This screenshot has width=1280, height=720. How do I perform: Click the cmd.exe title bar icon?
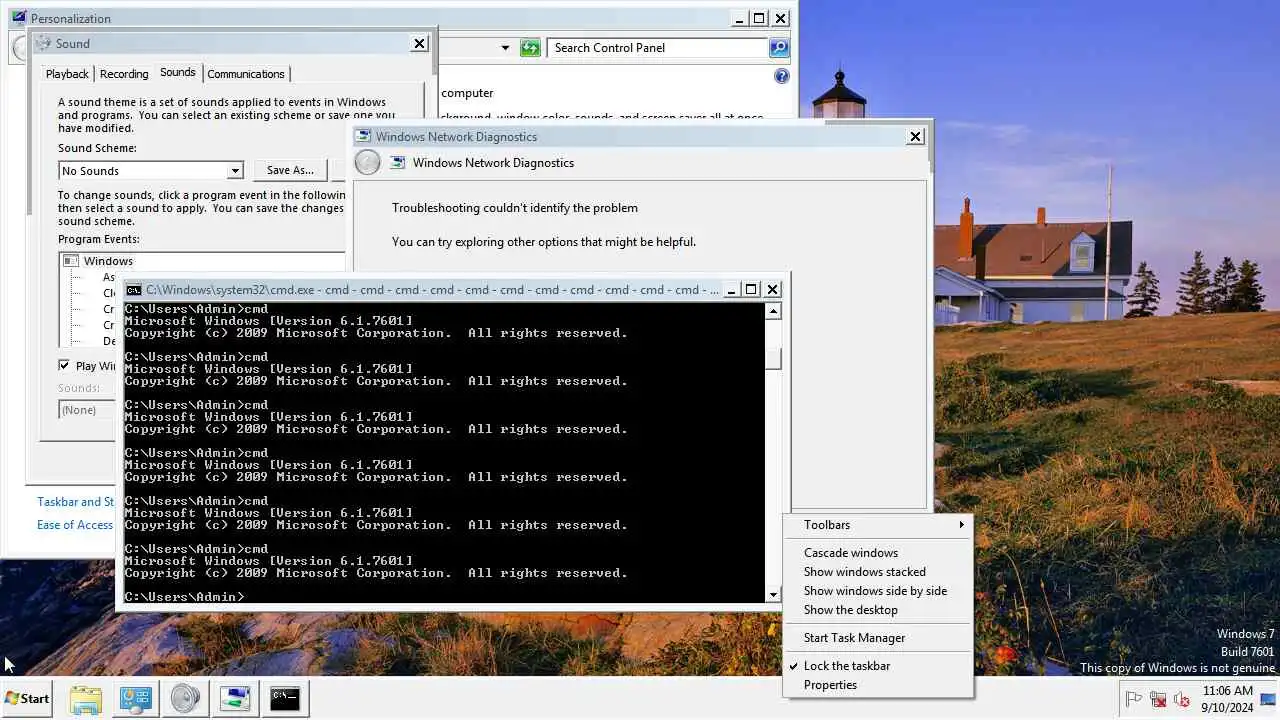(134, 290)
